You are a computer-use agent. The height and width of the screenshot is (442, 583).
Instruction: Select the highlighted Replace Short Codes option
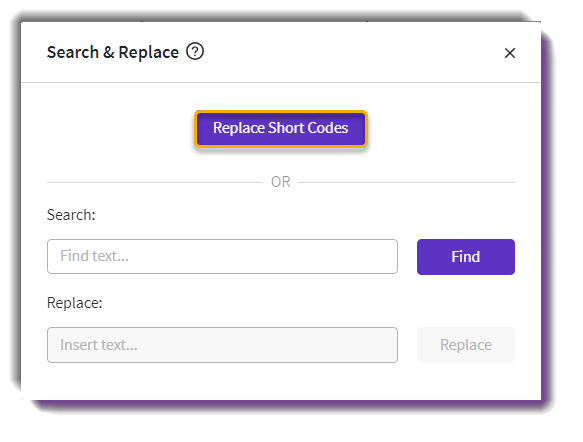coord(281,129)
